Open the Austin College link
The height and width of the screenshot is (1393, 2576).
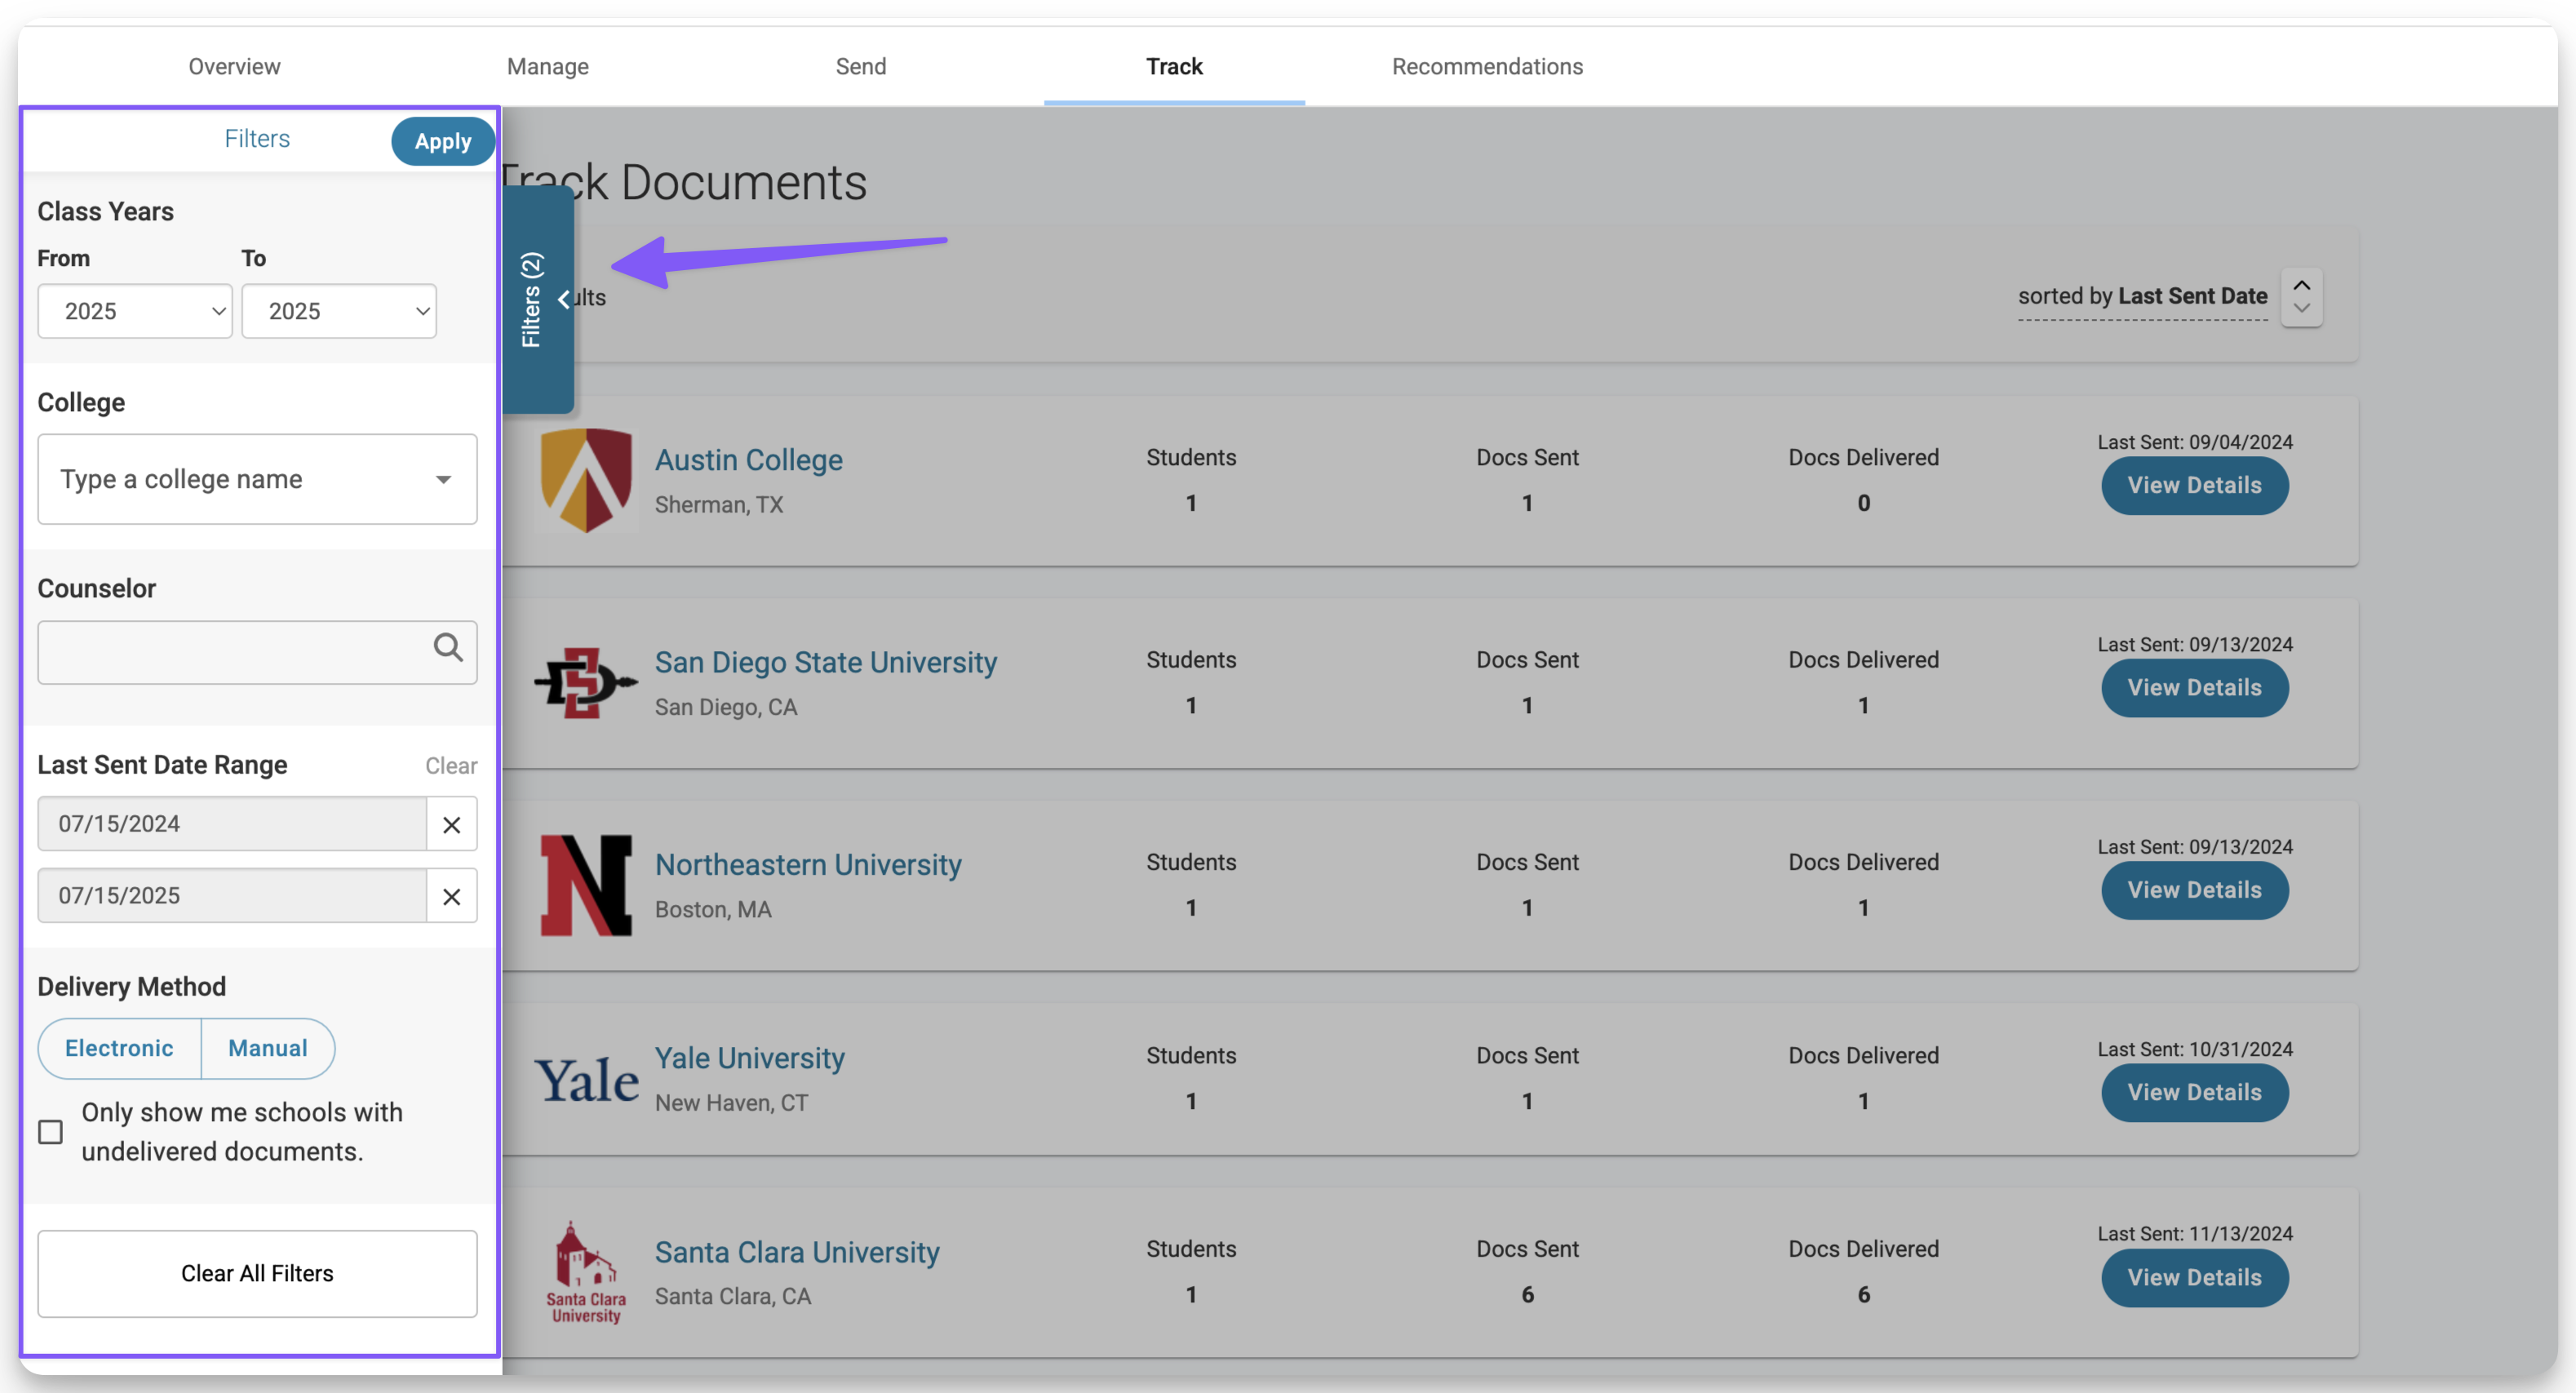(x=748, y=460)
